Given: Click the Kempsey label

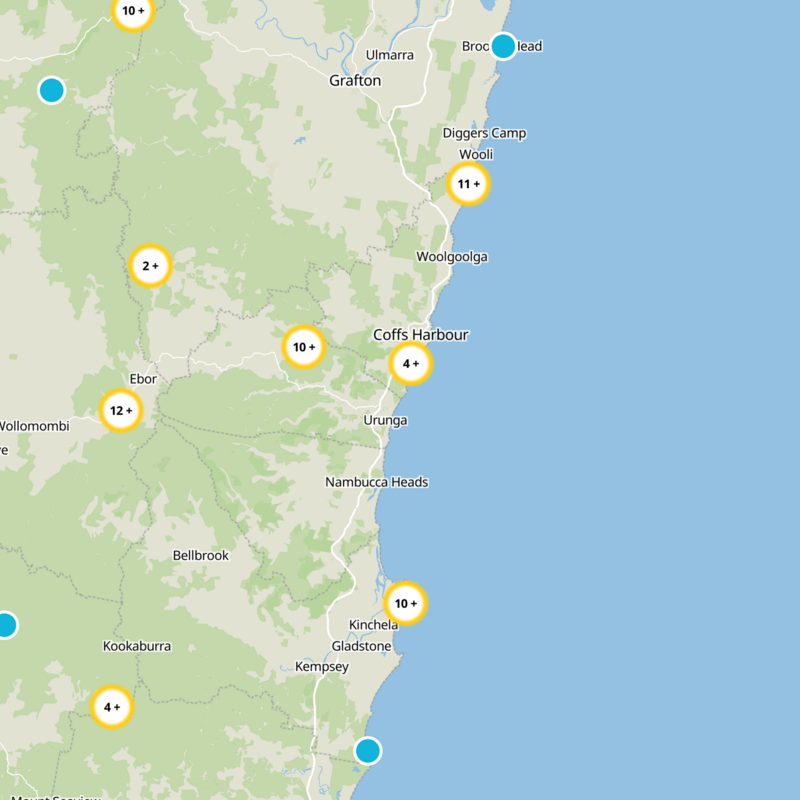Looking at the screenshot, I should [322, 667].
